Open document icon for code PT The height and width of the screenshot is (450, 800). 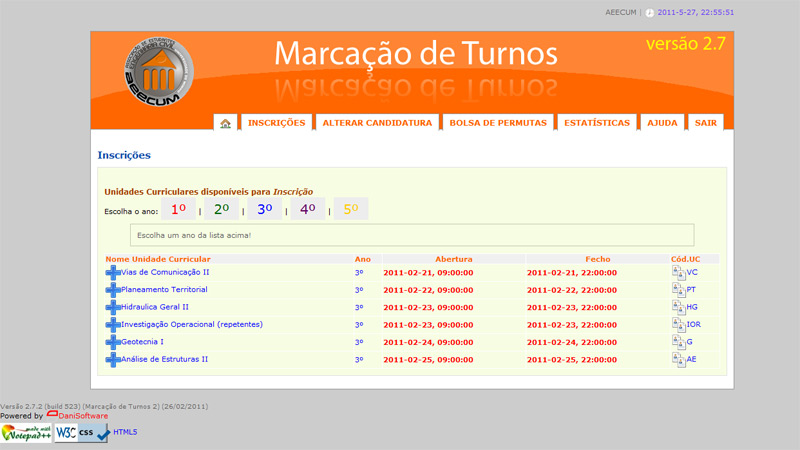tap(678, 290)
